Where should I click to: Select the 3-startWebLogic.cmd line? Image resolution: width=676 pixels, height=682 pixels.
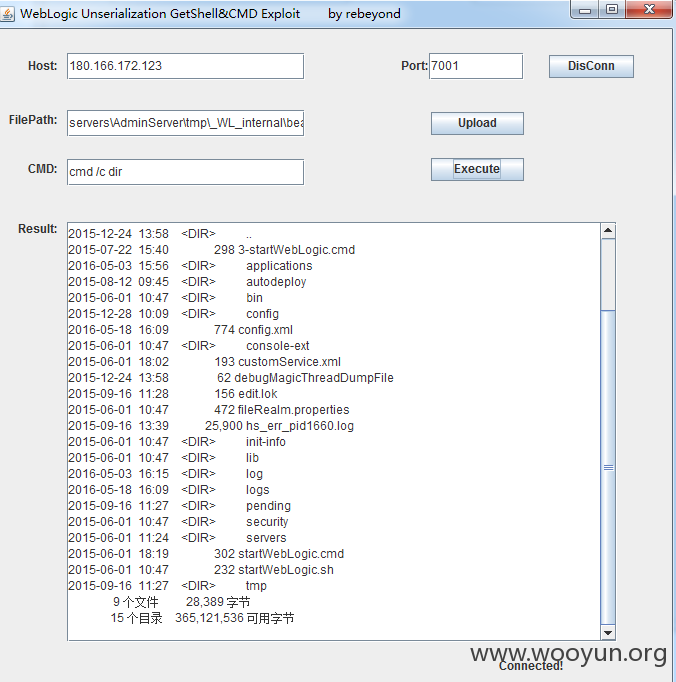[212, 250]
